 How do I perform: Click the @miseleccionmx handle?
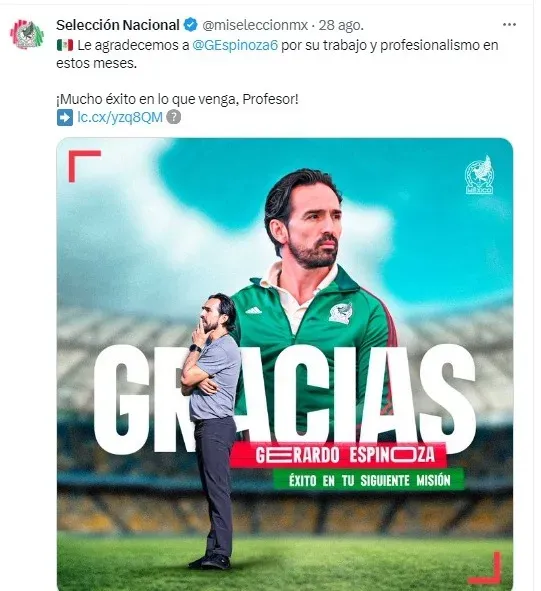(255, 25)
